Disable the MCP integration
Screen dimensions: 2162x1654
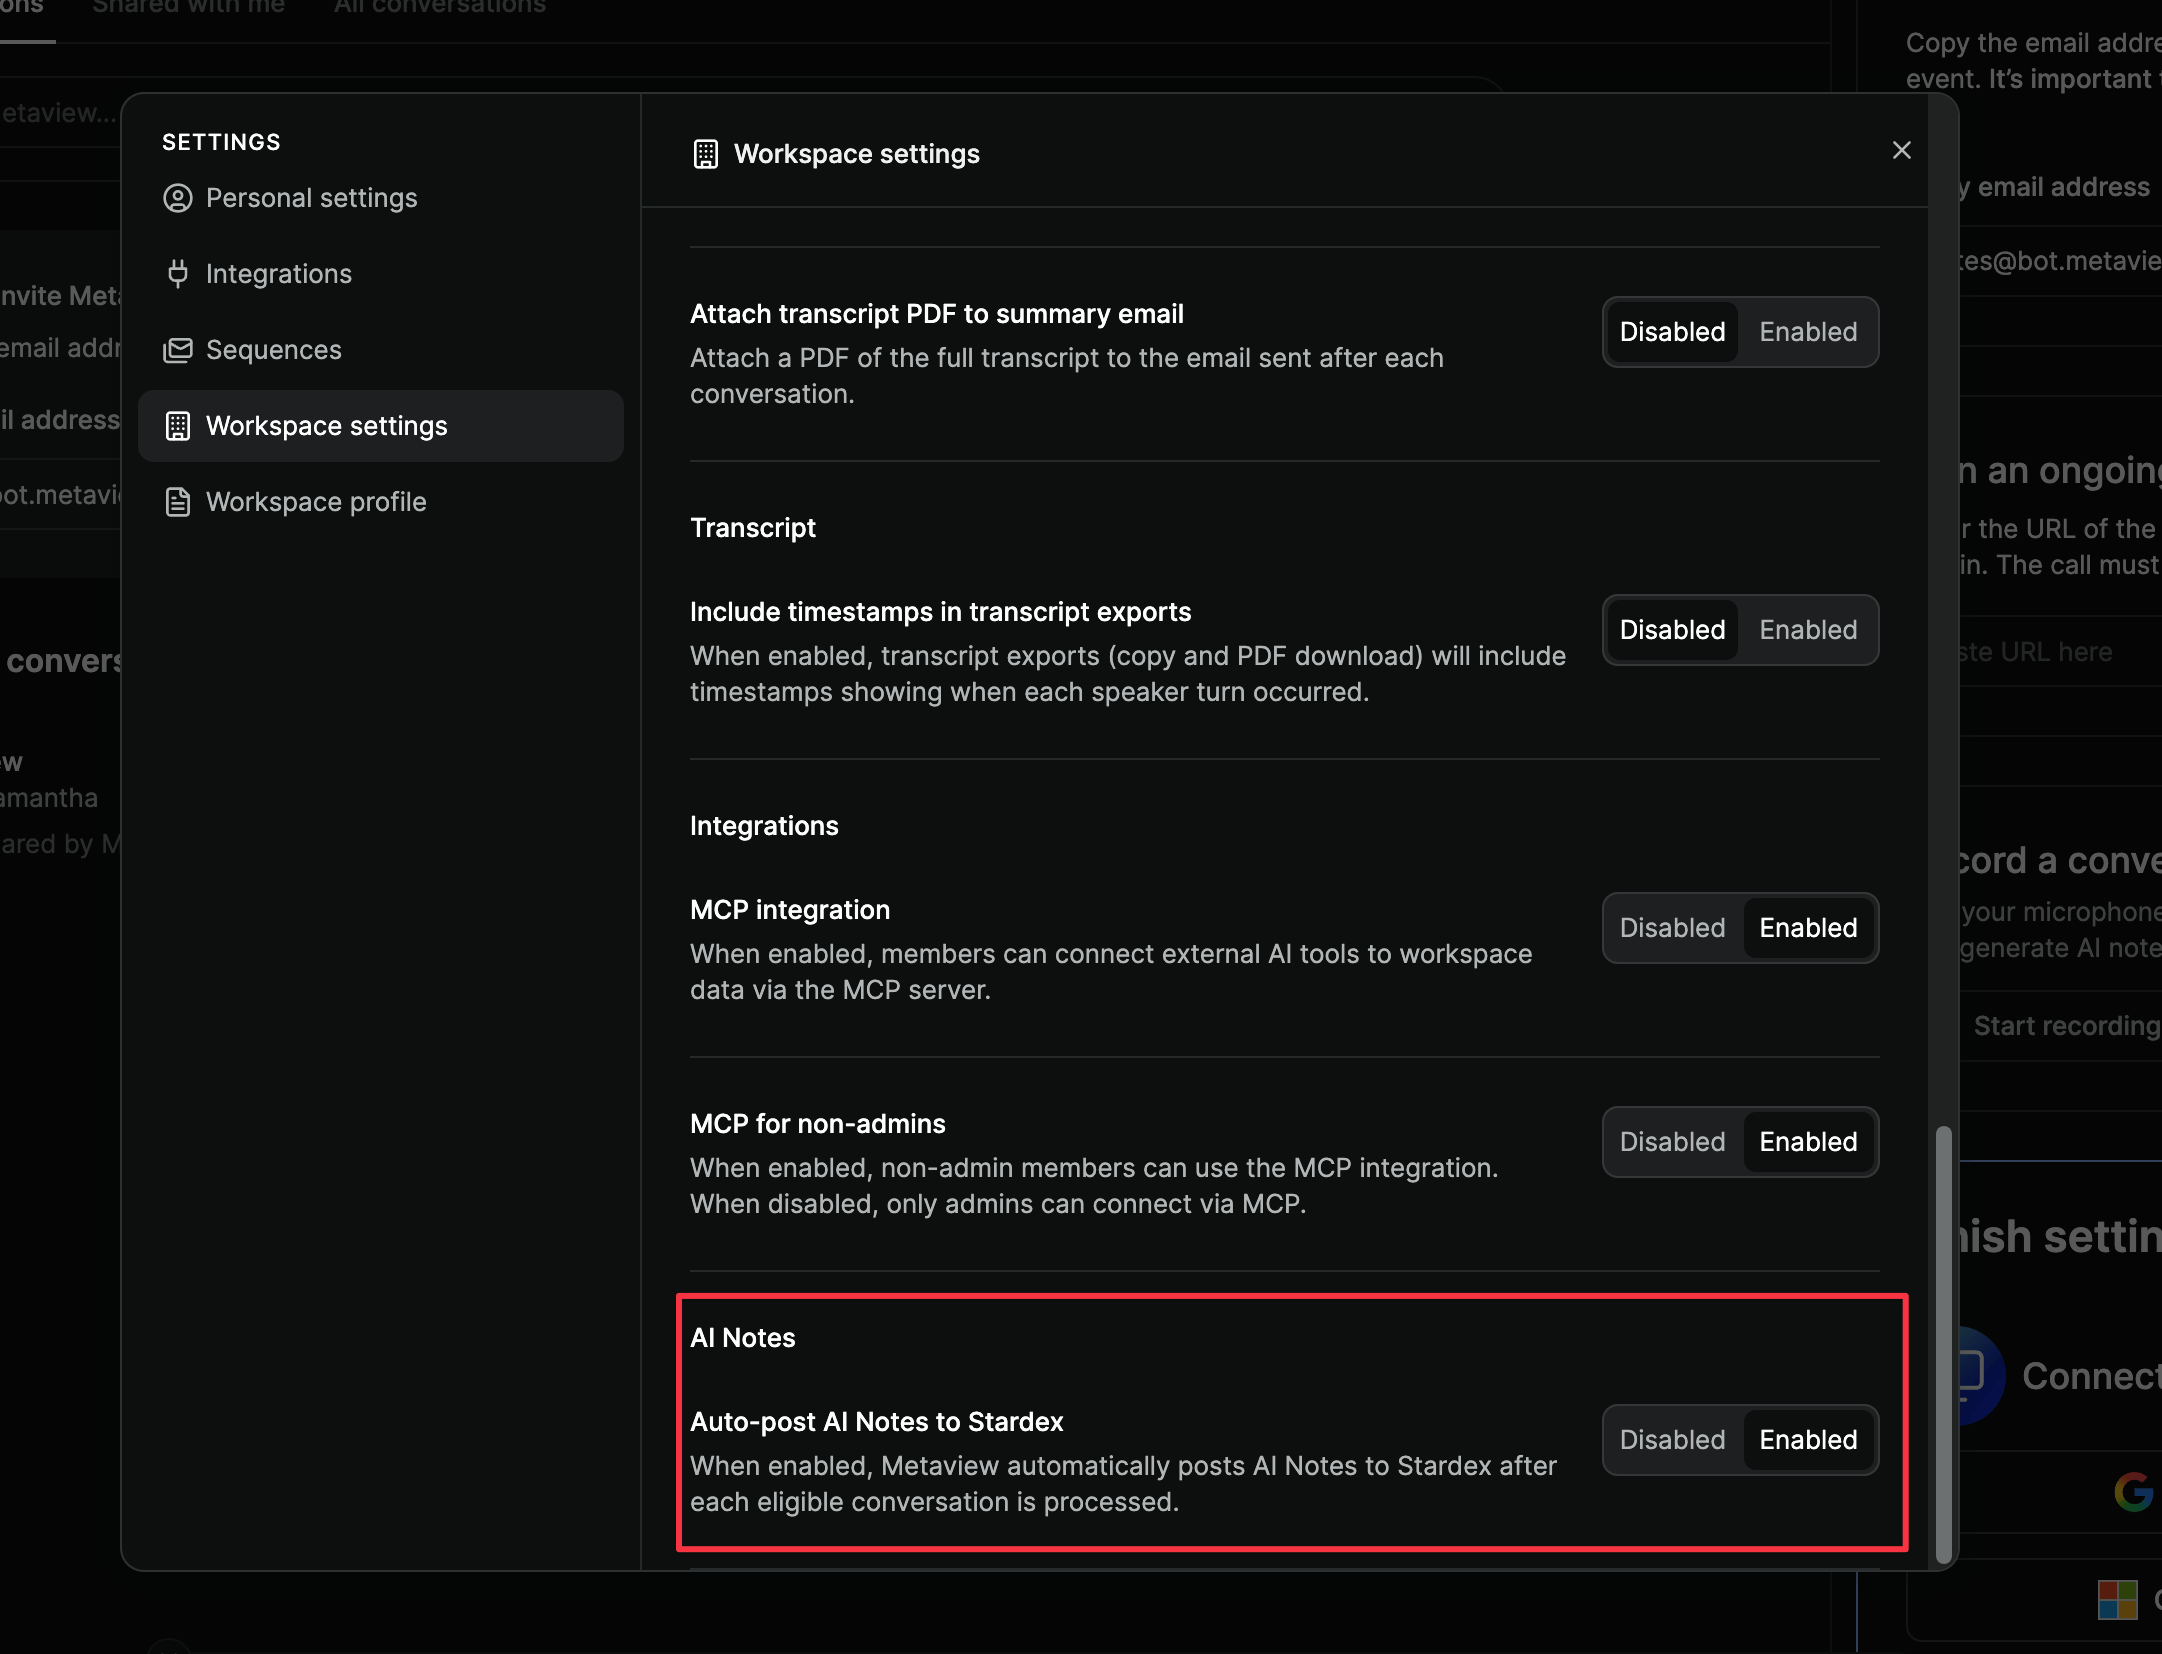click(x=1672, y=928)
